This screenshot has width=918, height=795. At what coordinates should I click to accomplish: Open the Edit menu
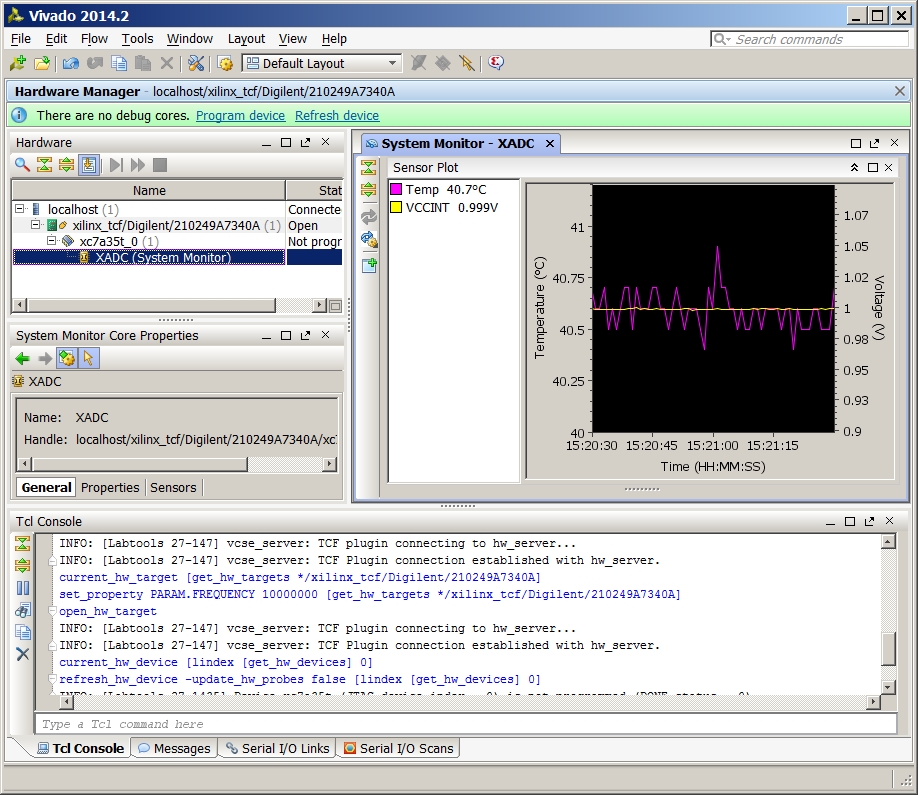coord(56,39)
